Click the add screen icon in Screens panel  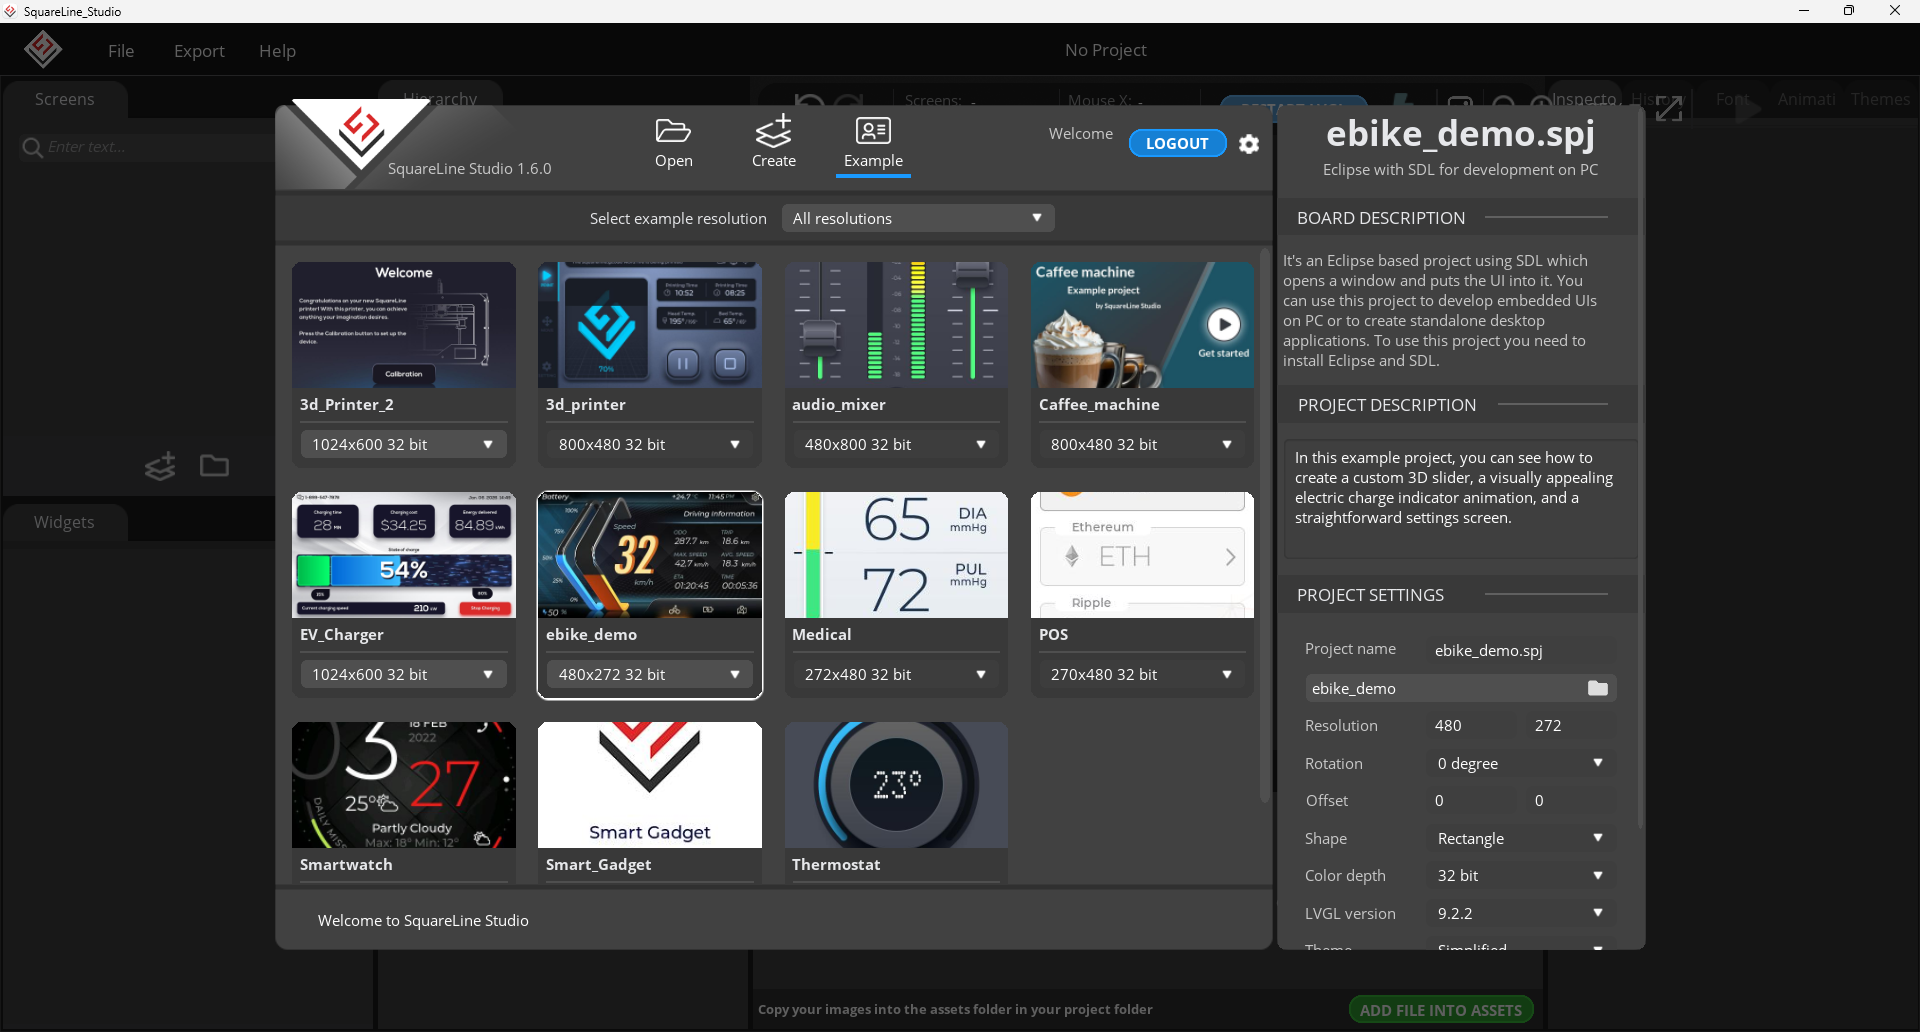click(160, 466)
